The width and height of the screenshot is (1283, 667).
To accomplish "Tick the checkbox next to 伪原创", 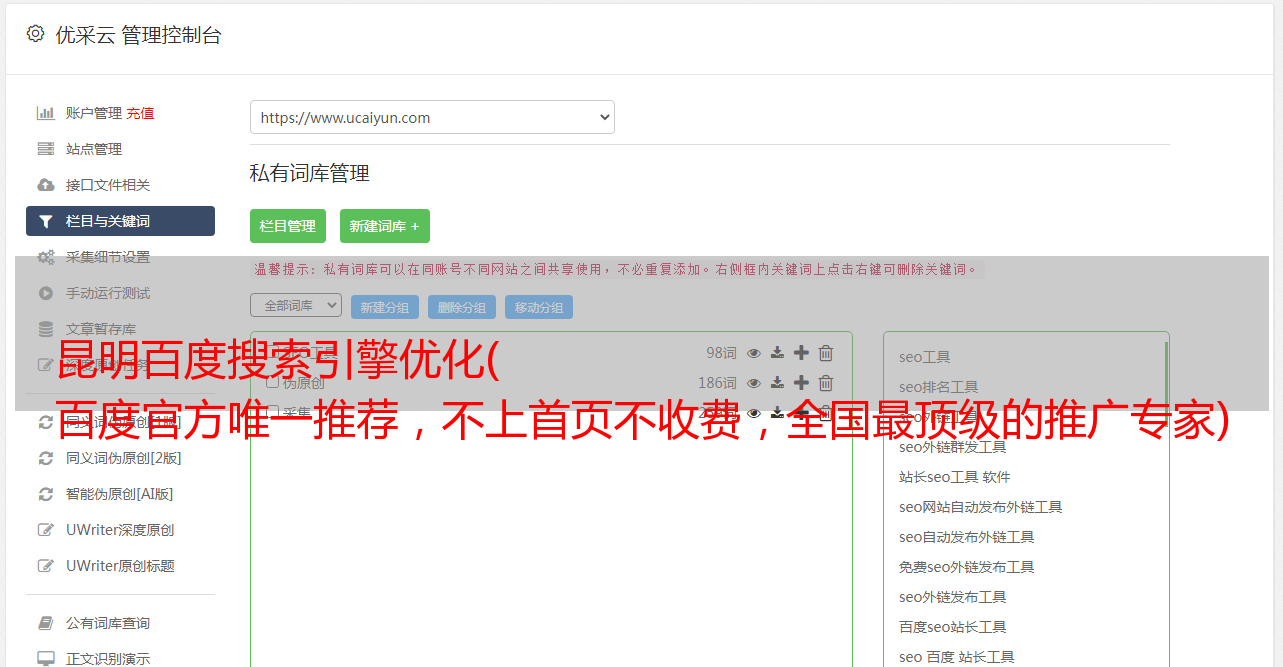I will [x=272, y=382].
